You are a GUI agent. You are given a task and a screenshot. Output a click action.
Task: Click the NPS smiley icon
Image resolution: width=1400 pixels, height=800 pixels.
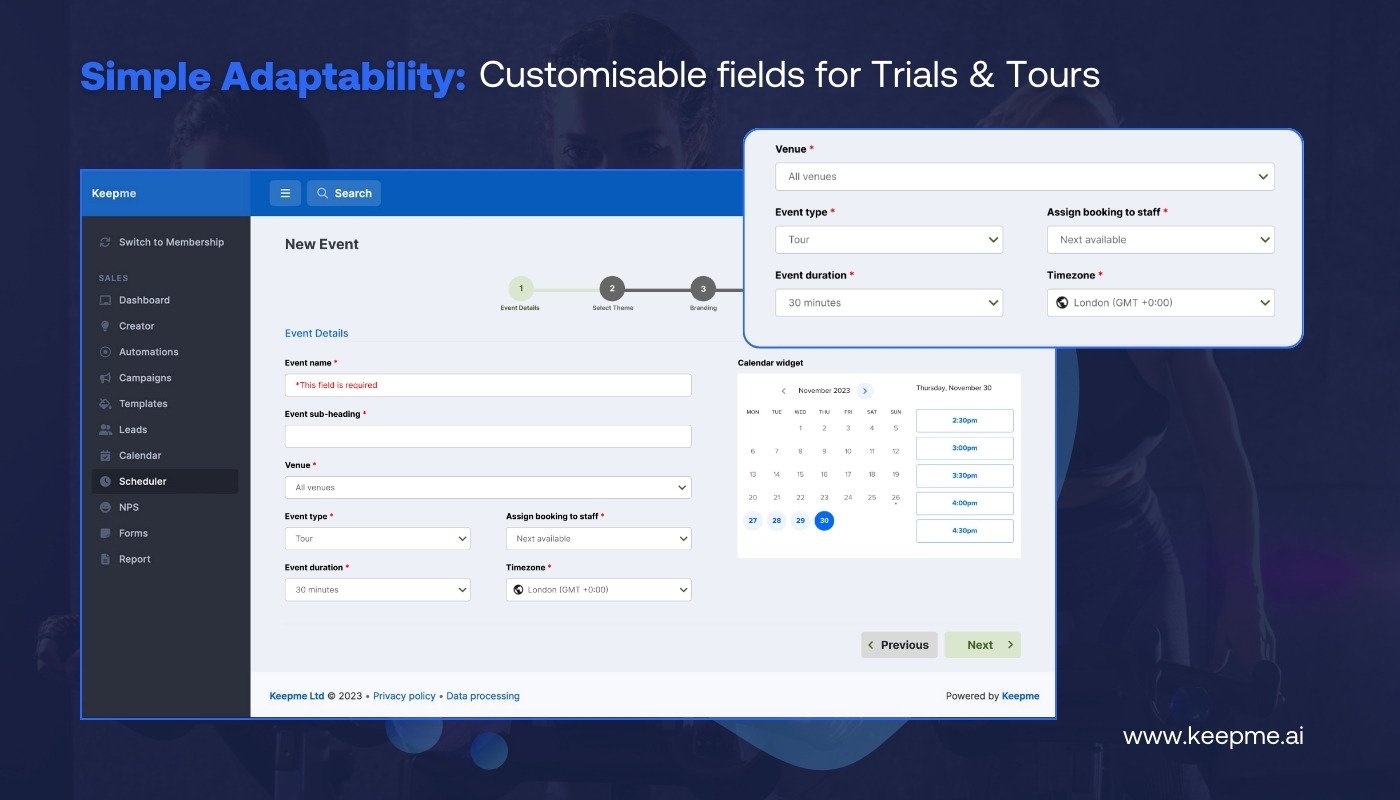[105, 508]
